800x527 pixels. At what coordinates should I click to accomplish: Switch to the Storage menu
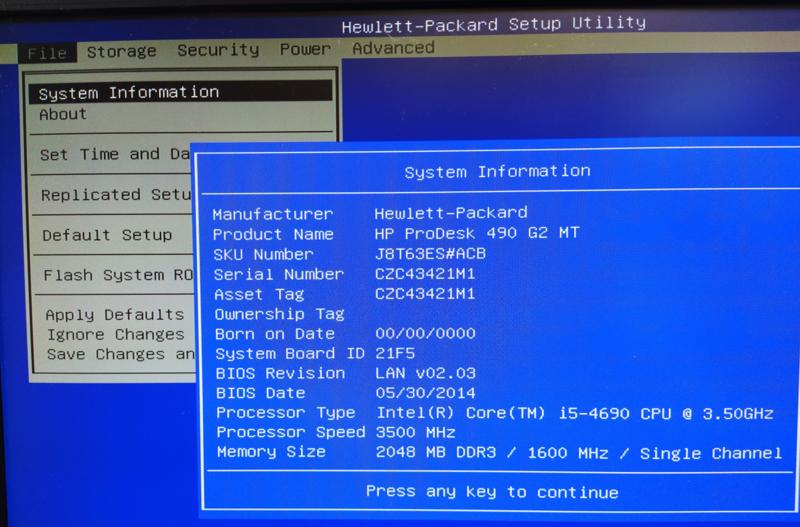[x=121, y=52]
